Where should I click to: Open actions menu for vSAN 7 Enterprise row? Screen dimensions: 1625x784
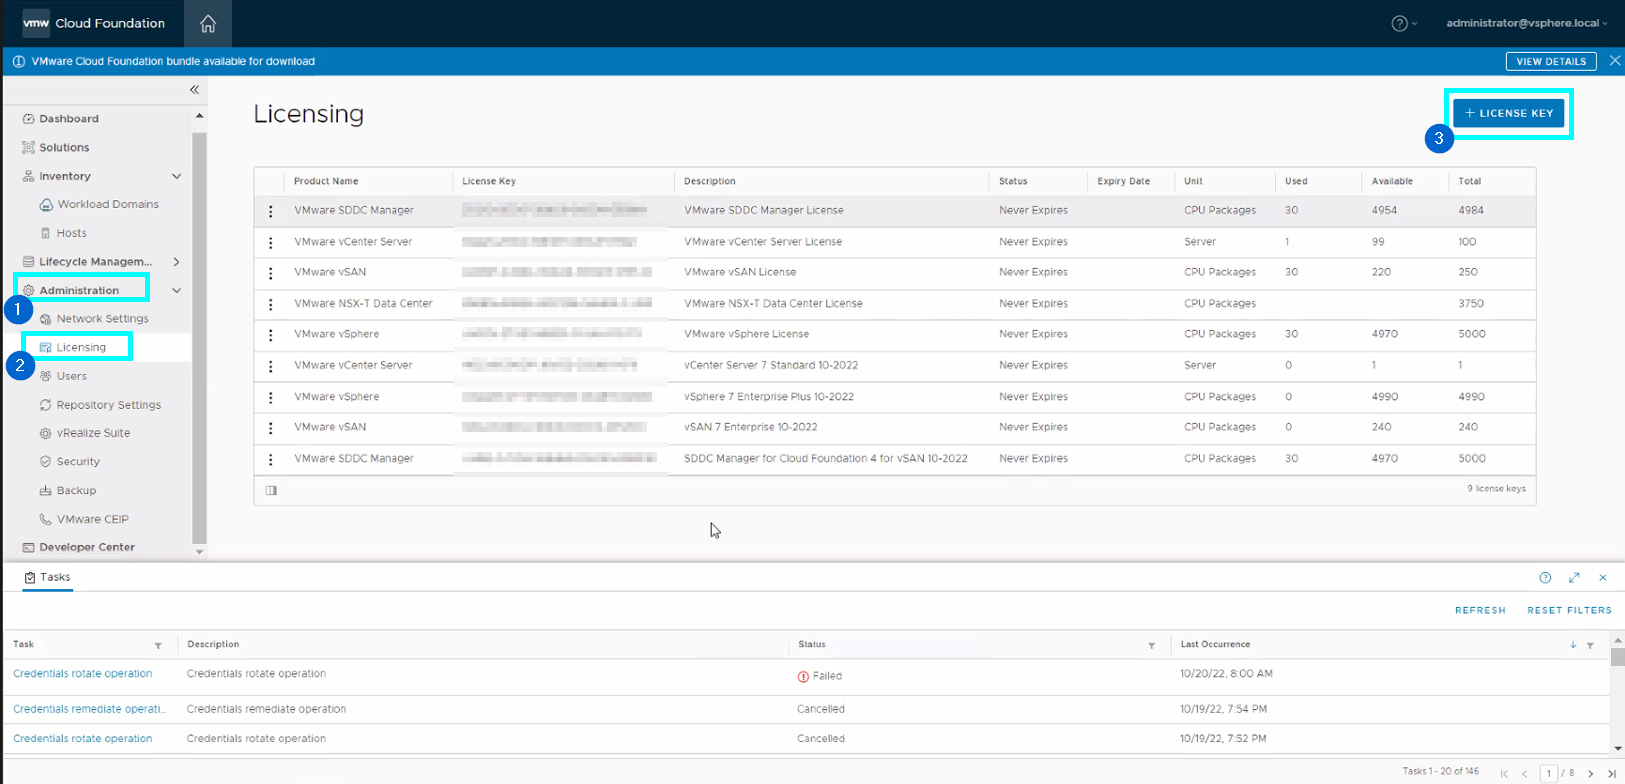point(270,427)
